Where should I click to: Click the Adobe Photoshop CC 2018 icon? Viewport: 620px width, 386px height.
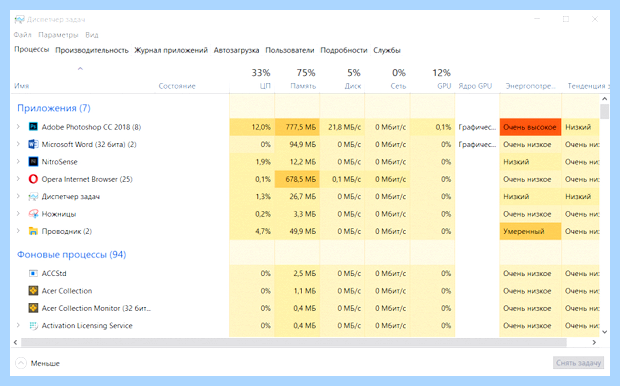coord(33,127)
